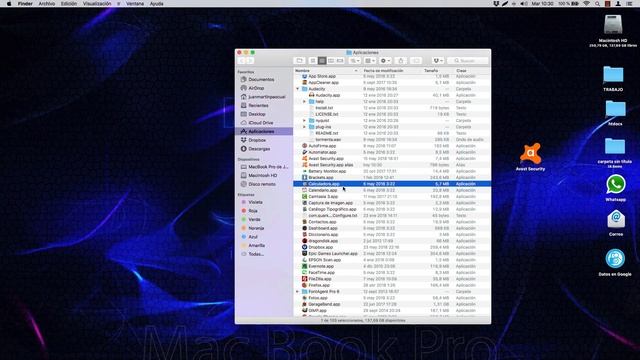
Task: Open the gear action menu
Action: coord(385,61)
